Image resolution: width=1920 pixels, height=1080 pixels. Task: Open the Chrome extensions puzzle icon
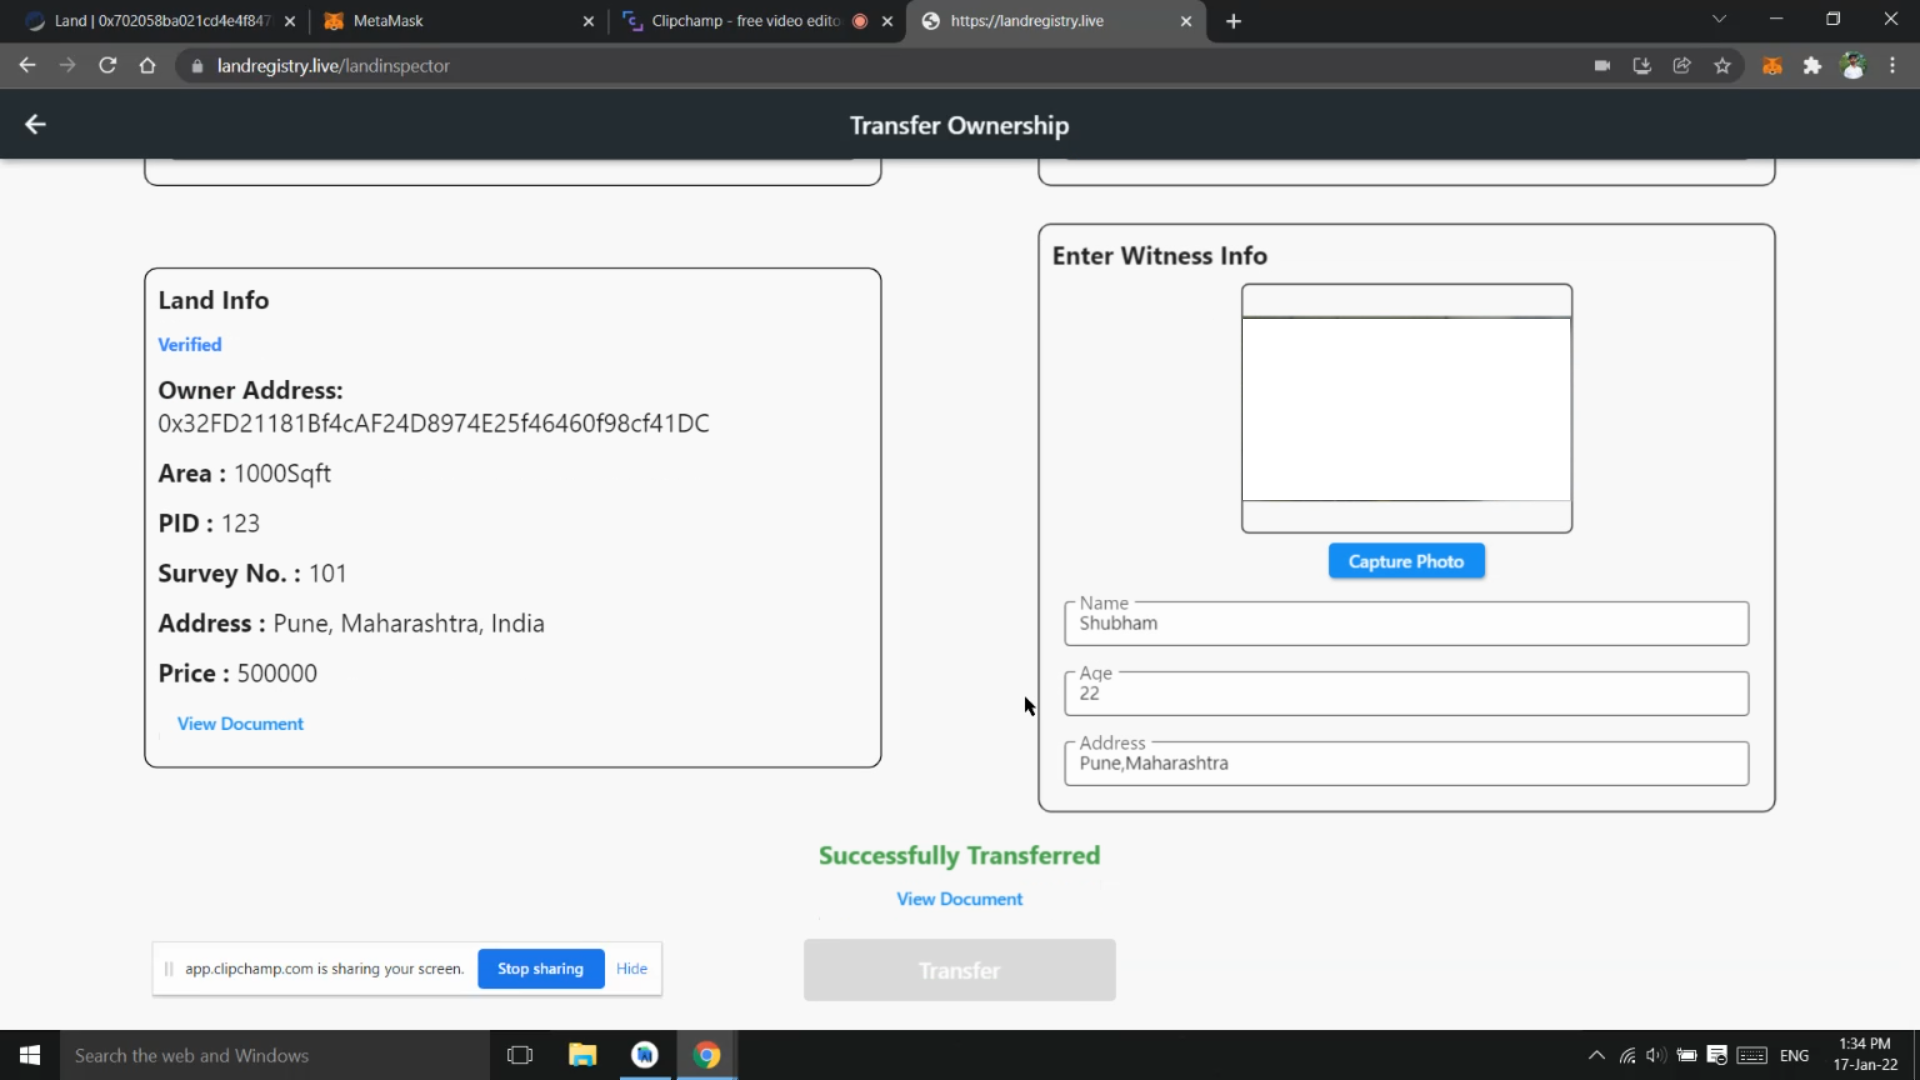coord(1812,66)
